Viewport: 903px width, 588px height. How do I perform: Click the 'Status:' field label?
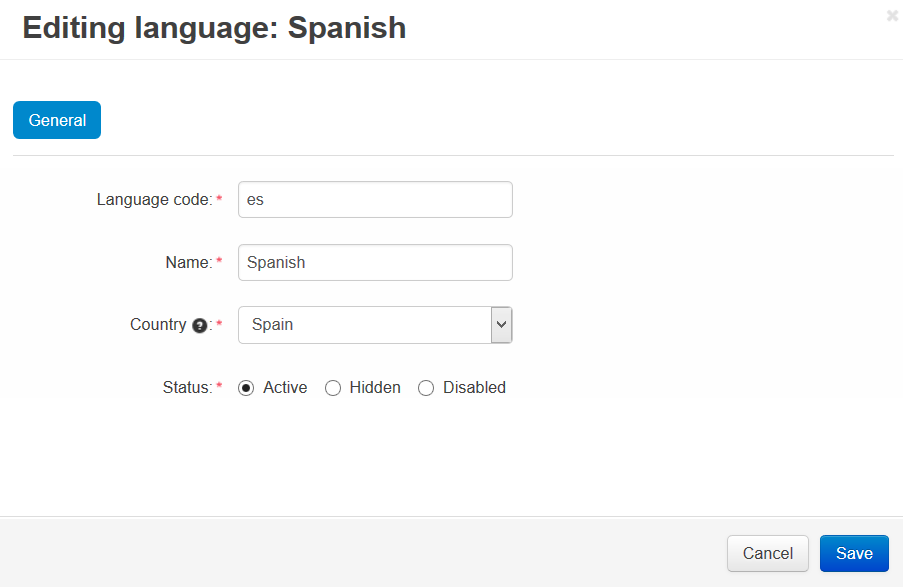tap(187, 388)
